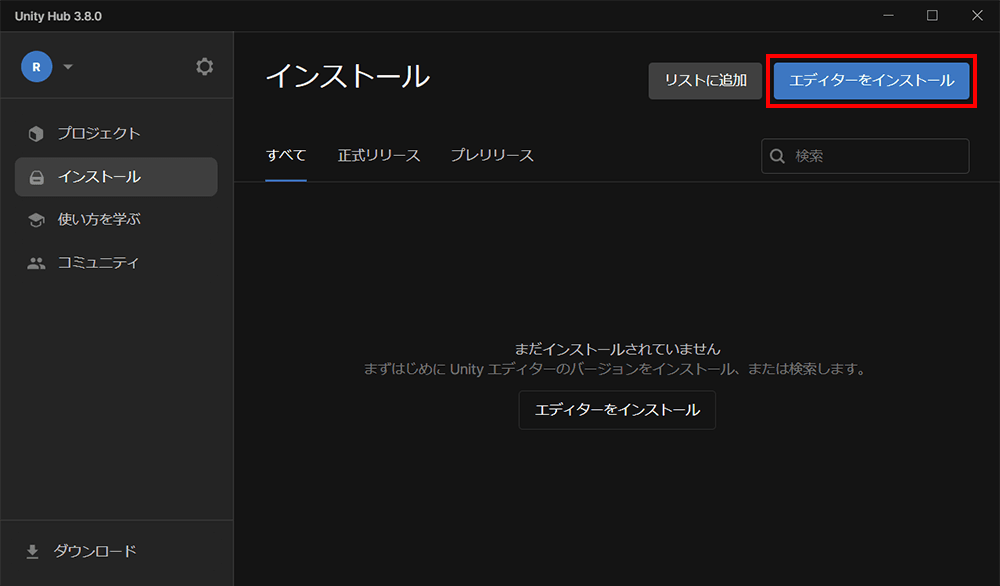Focus the 検索 search field

pos(865,156)
